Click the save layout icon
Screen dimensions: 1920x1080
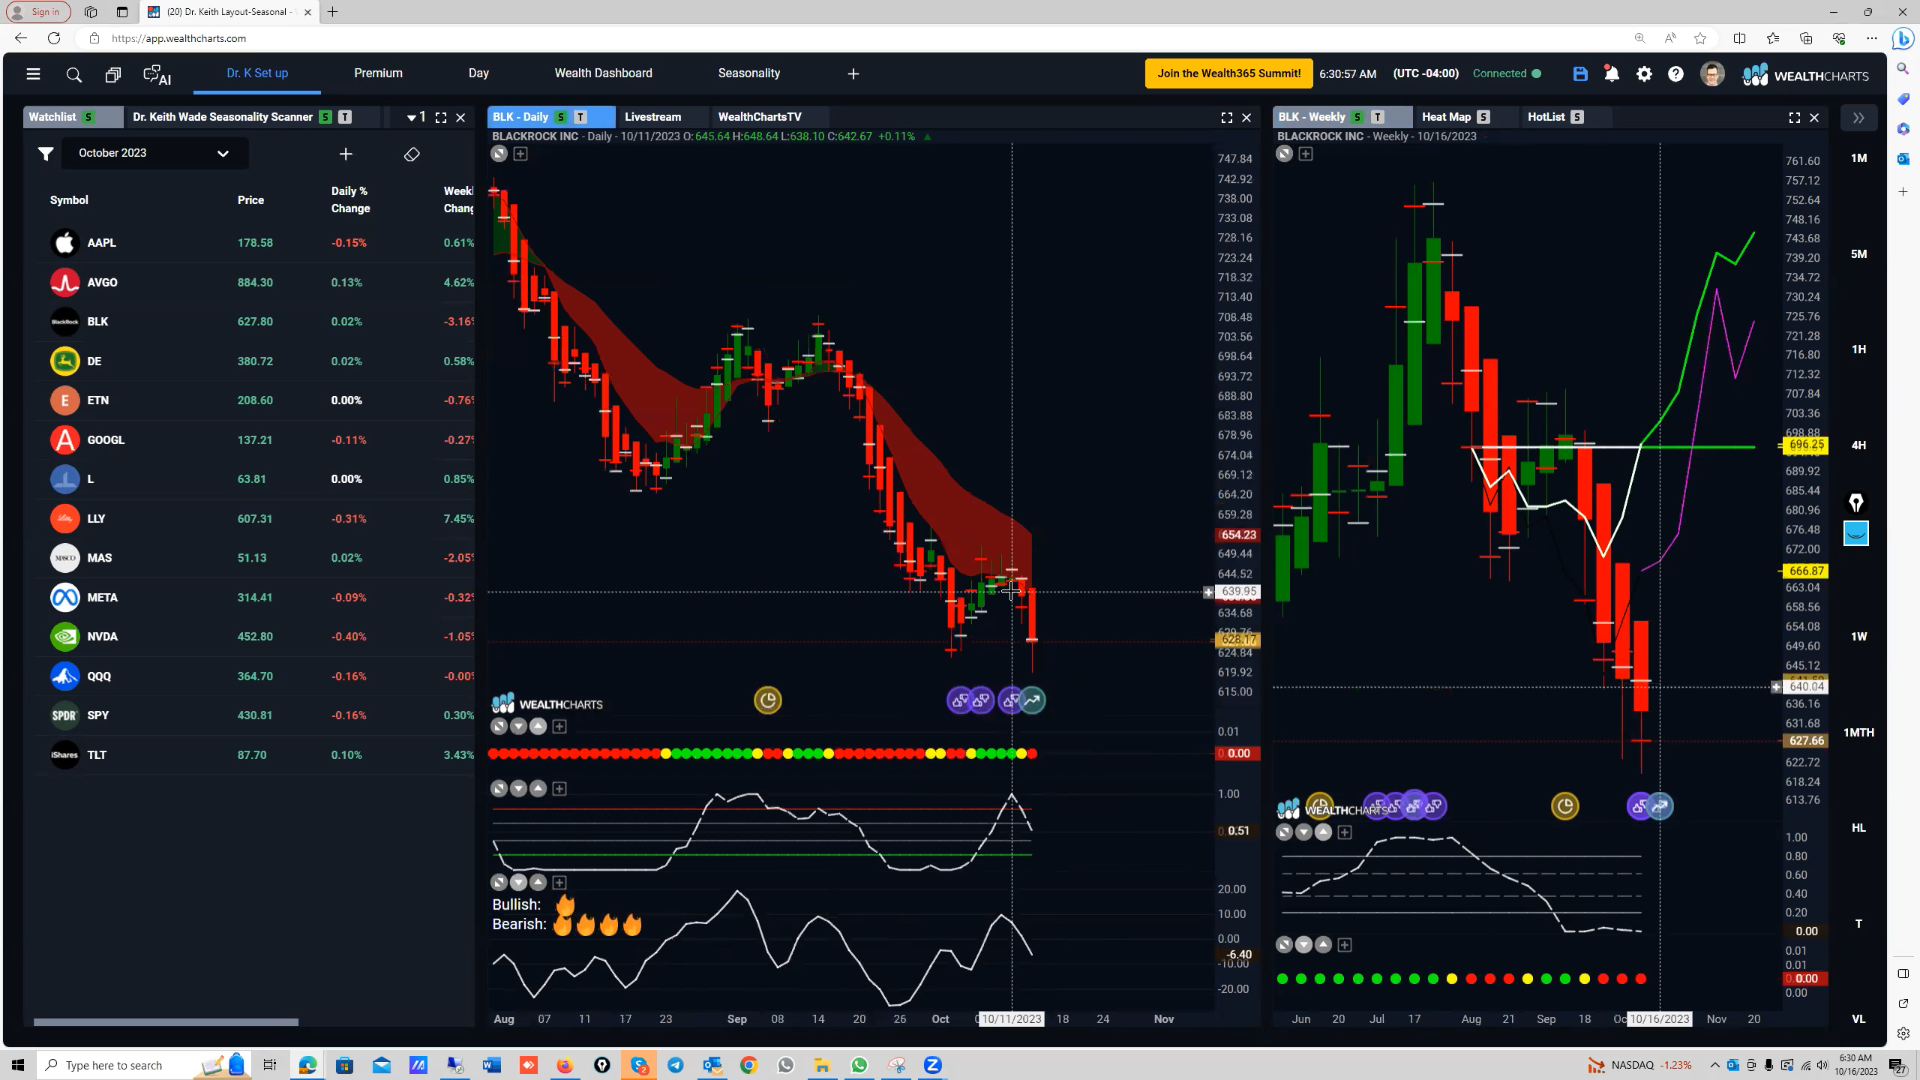1580,74
